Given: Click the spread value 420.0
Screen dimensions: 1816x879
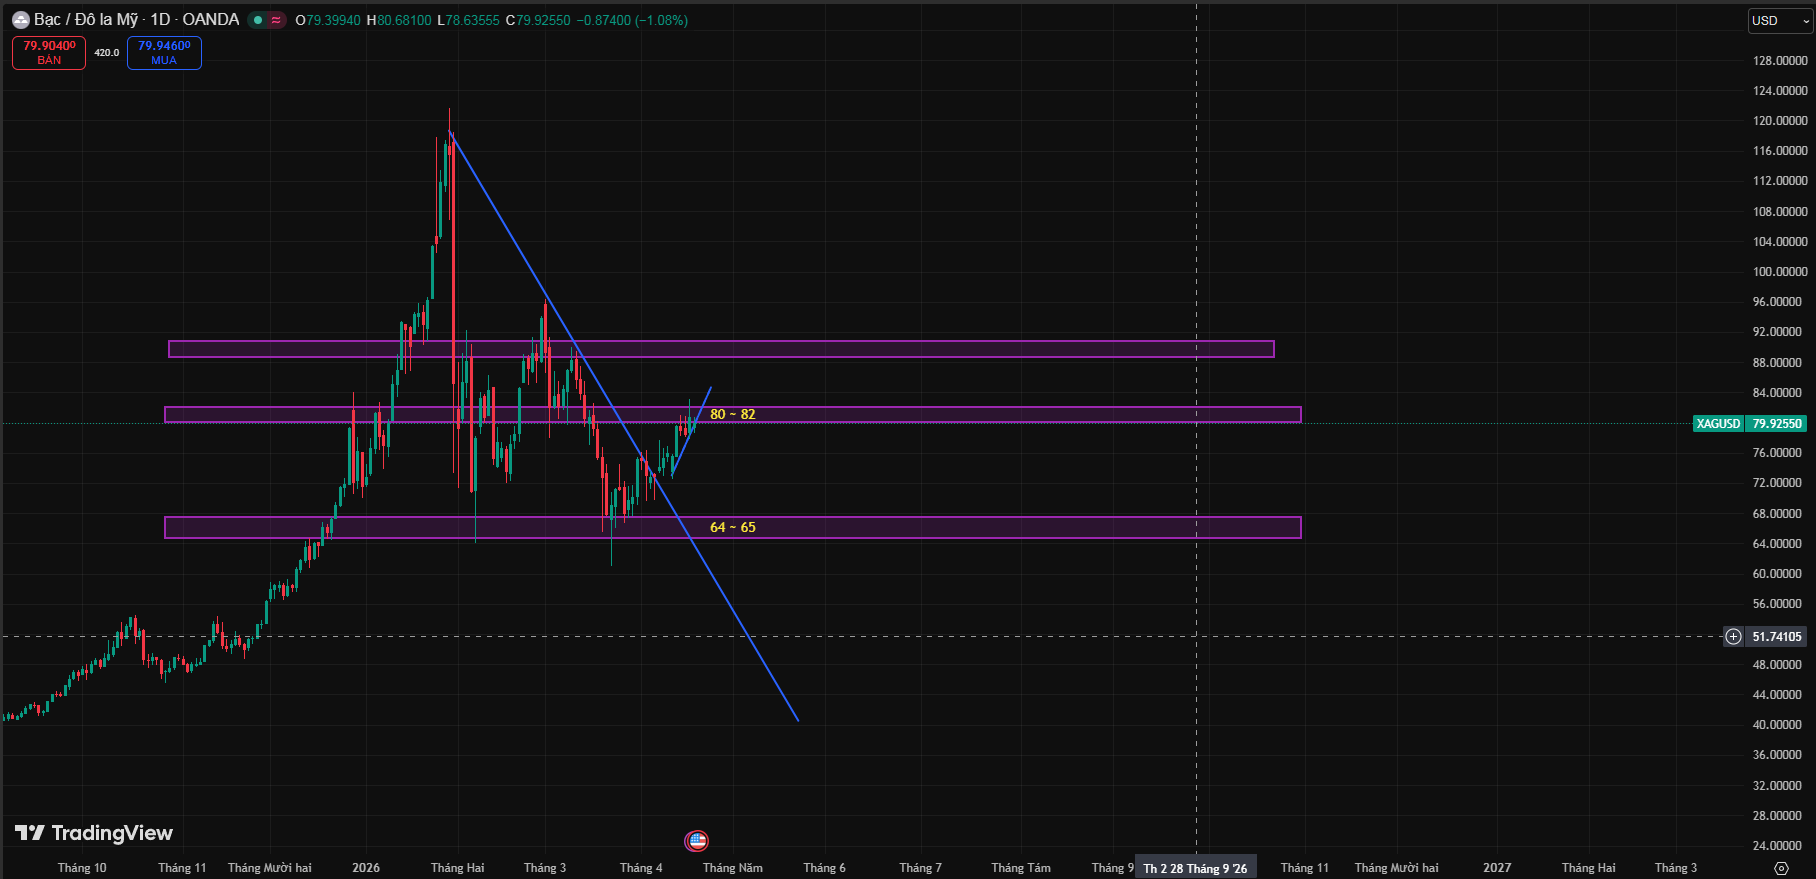Looking at the screenshot, I should pos(107,53).
